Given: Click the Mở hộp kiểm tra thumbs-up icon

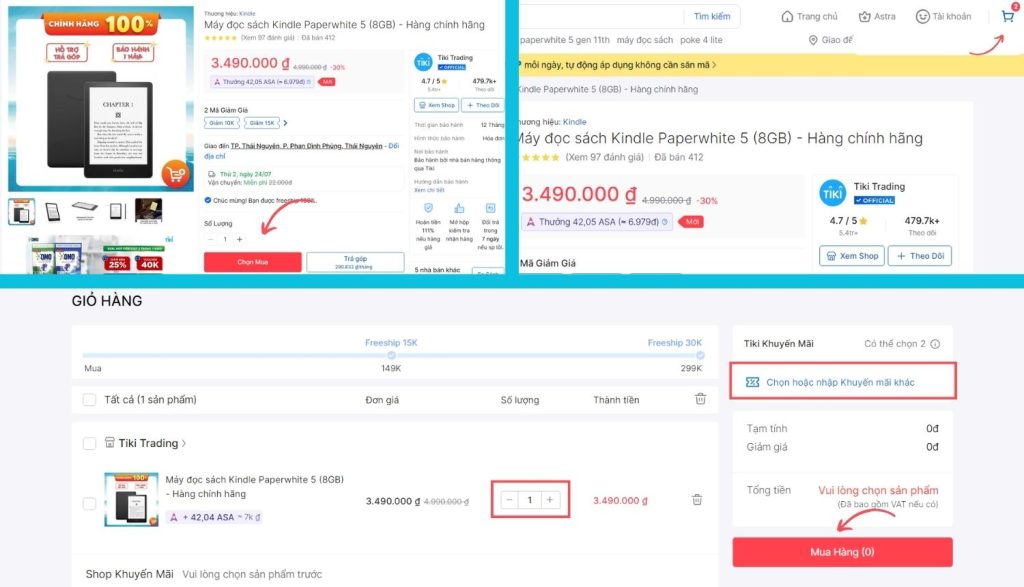Looking at the screenshot, I should (459, 208).
